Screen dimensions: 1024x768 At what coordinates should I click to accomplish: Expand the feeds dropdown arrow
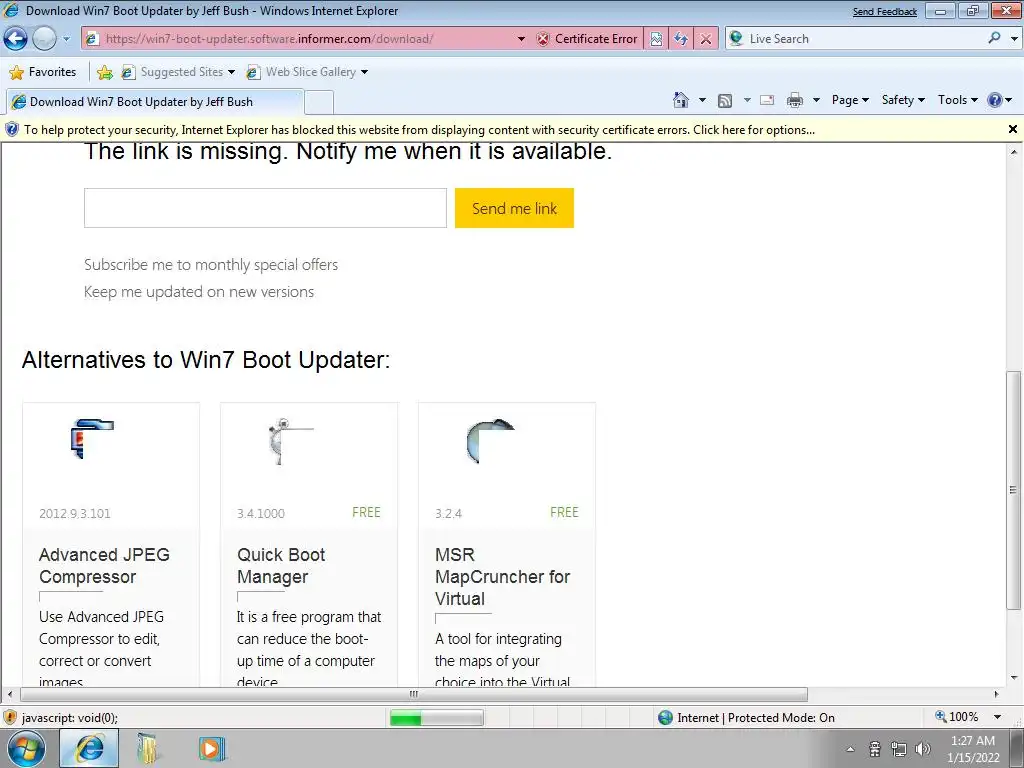[x=746, y=100]
